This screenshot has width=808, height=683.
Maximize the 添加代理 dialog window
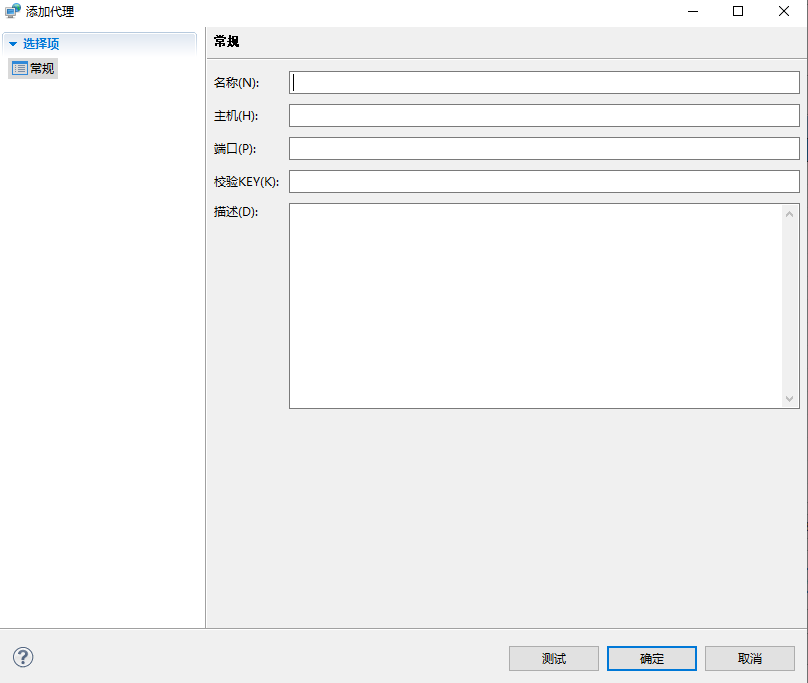[x=738, y=12]
